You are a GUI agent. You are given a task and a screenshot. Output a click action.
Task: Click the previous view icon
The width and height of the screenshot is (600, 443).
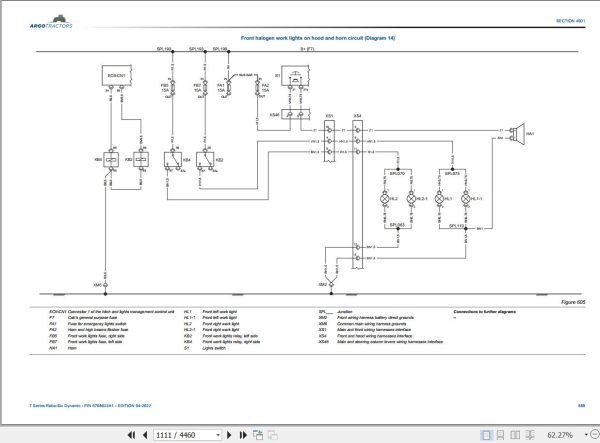pos(258,435)
